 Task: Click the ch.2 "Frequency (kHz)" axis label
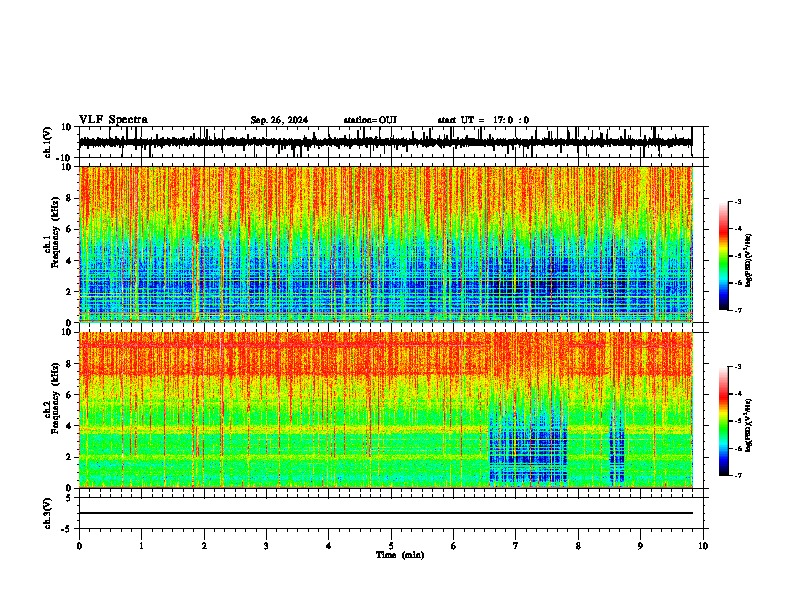[55, 397]
